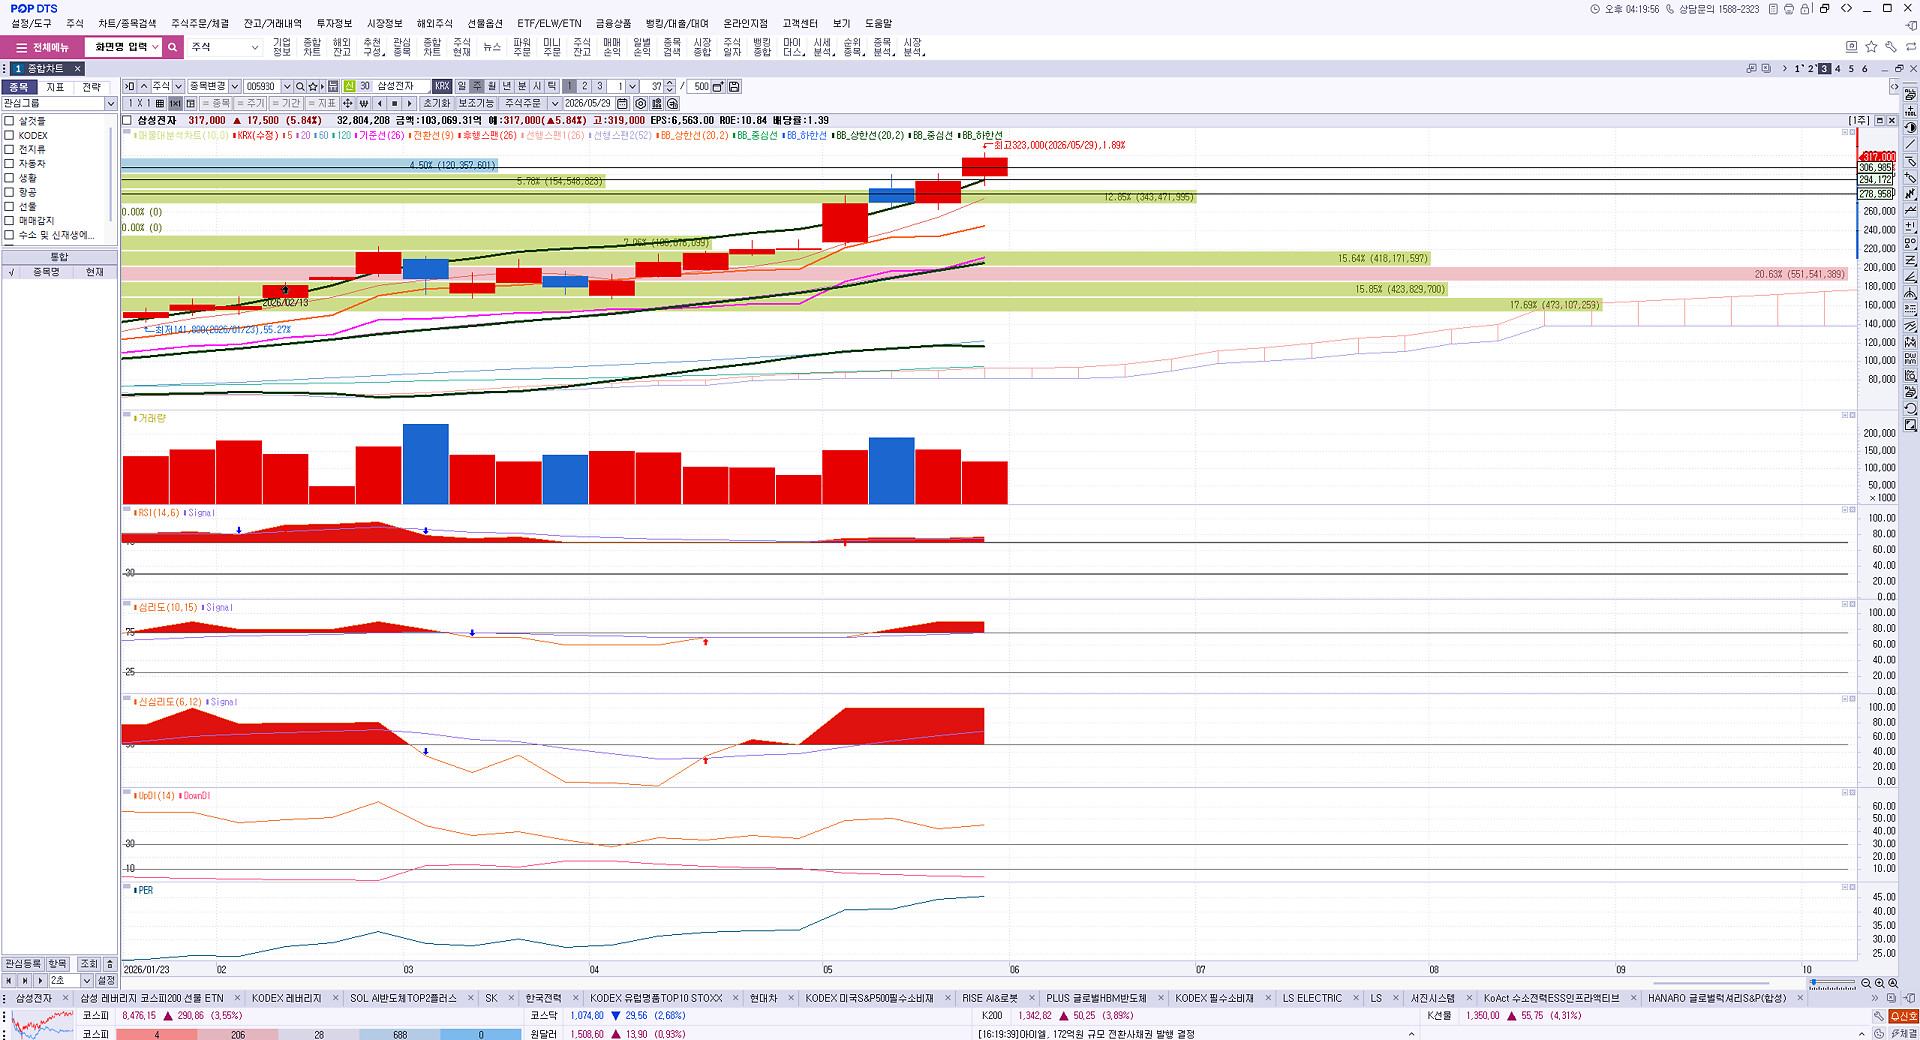1920x1040 pixels.
Task: Click the stock search magnifier icon
Action: [300, 86]
